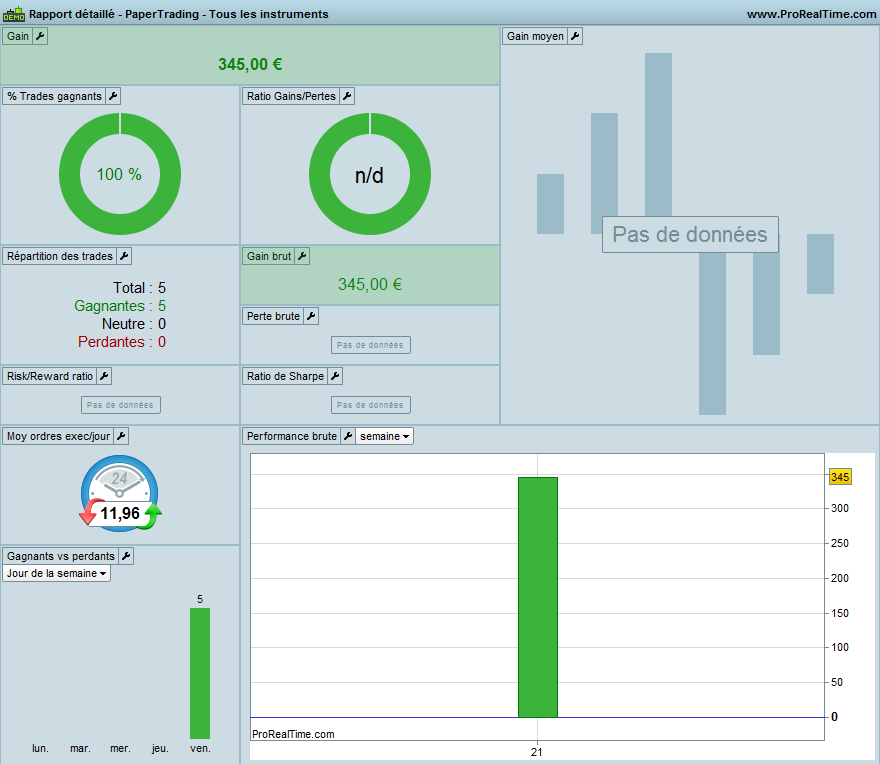Open Gagnants vs perdants wrench settings

(x=126, y=556)
